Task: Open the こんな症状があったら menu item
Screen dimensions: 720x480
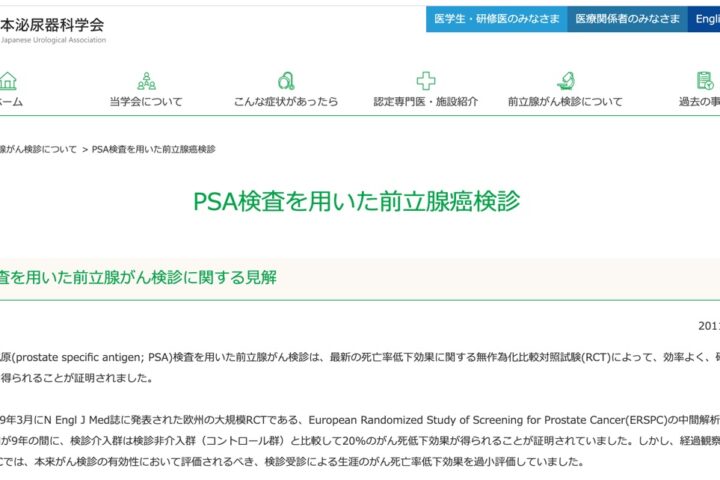Action: pyautogui.click(x=286, y=102)
